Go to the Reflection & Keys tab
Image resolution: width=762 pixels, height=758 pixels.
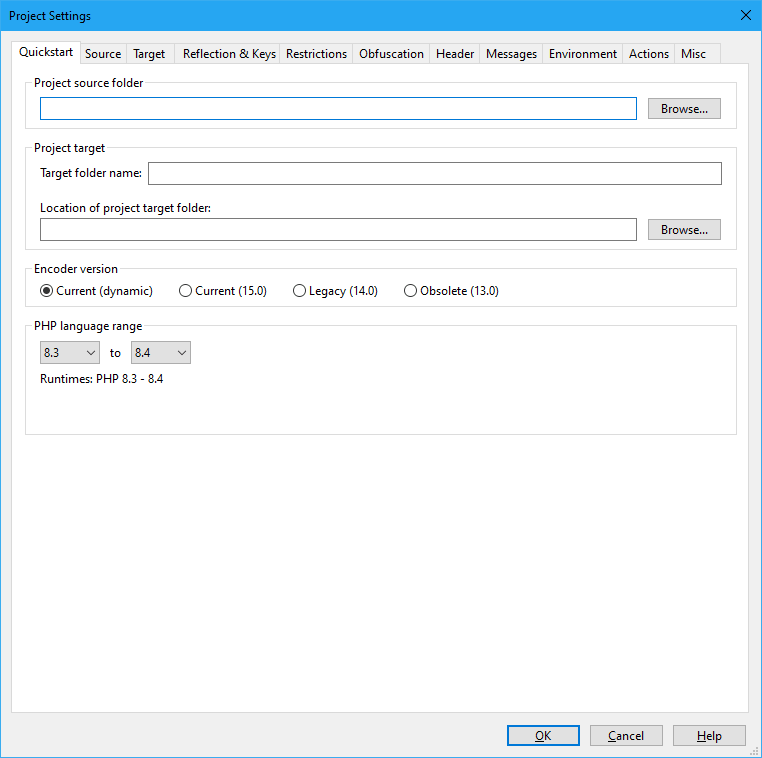click(x=229, y=54)
